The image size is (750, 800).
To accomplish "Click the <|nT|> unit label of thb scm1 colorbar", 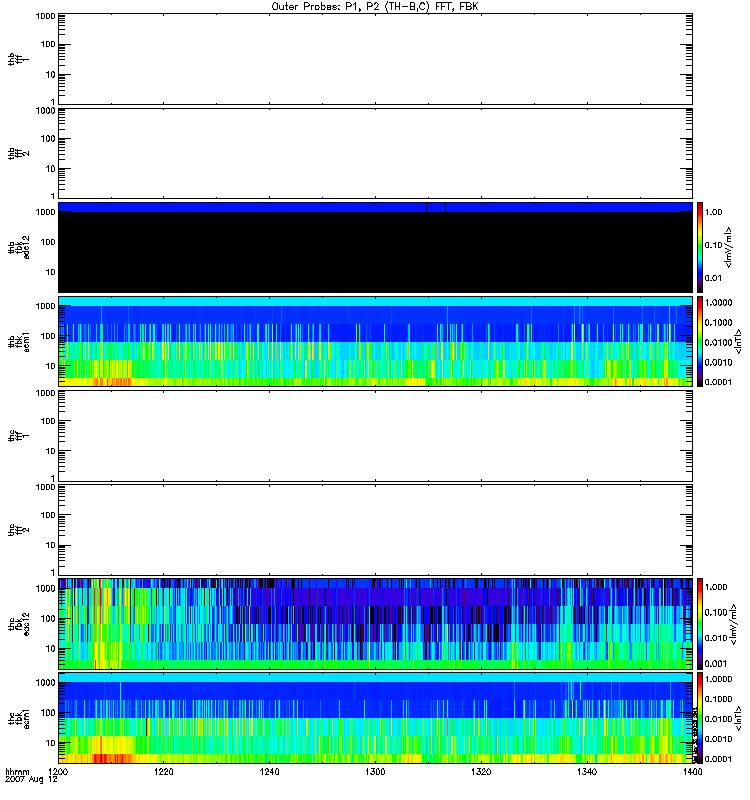I will click(x=738, y=341).
